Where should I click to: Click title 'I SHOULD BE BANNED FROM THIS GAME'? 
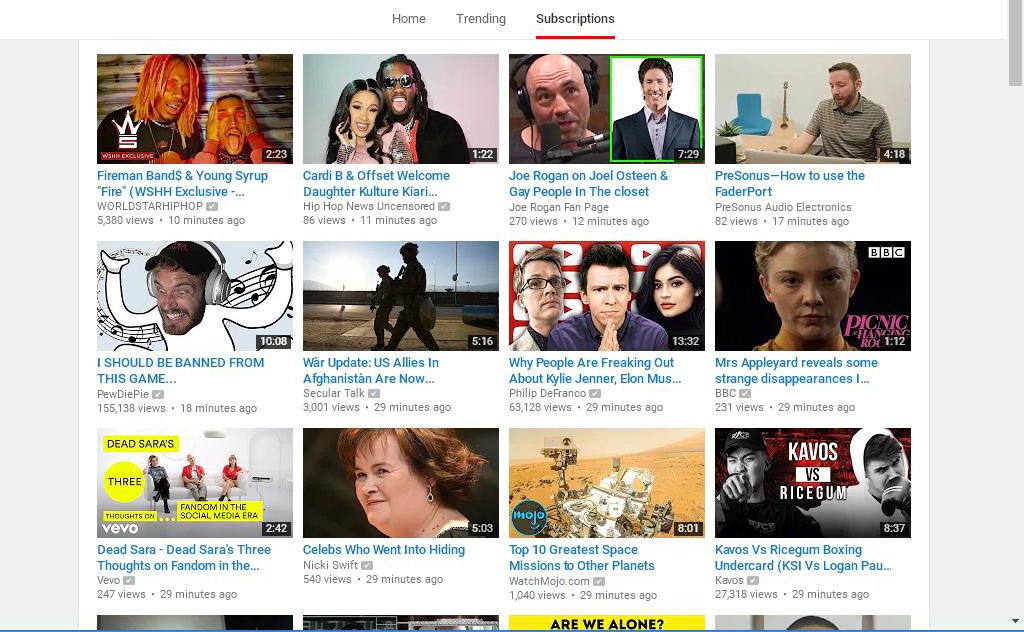[x=180, y=370]
